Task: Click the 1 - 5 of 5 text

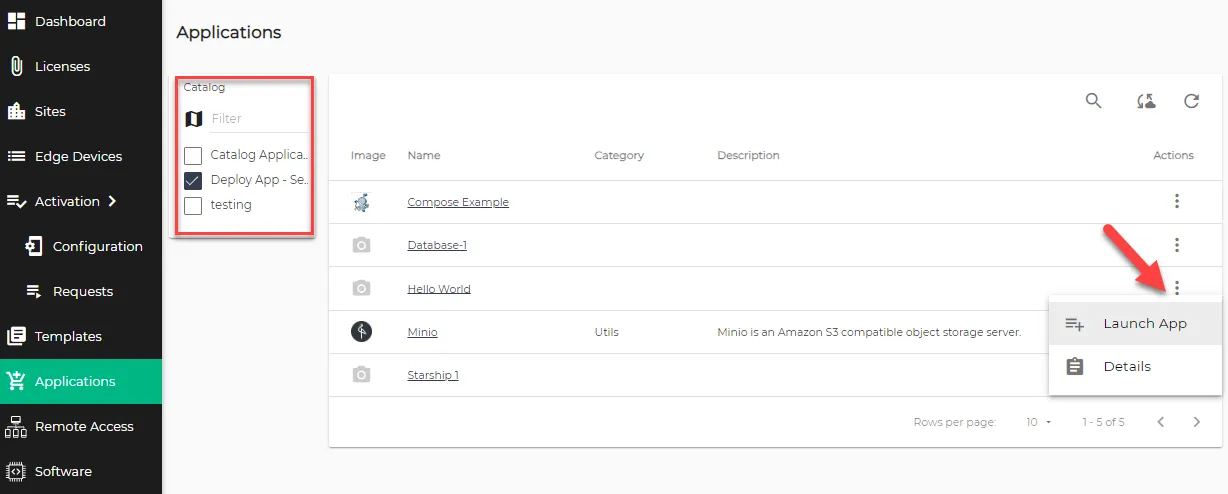Action: tap(1103, 422)
